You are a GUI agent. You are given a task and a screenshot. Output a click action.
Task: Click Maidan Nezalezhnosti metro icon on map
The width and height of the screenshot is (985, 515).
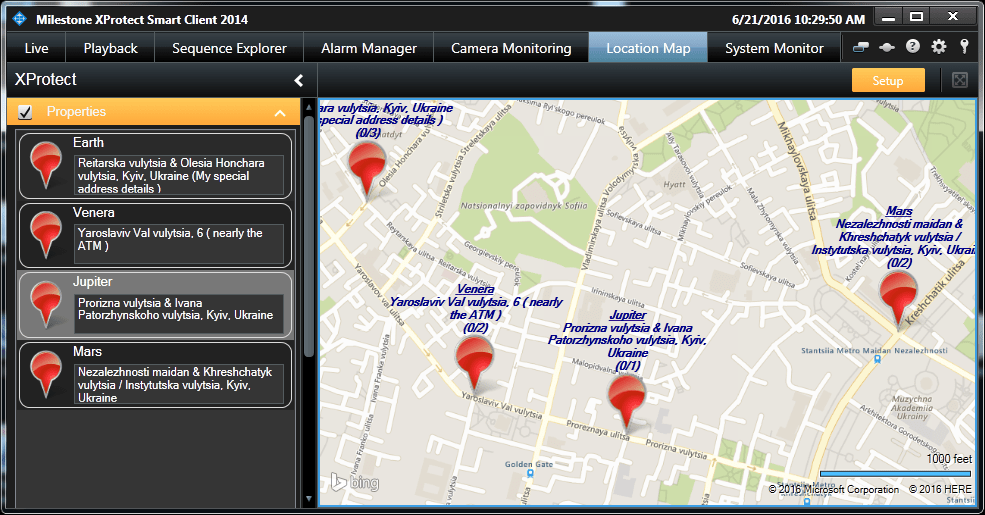(x=877, y=359)
